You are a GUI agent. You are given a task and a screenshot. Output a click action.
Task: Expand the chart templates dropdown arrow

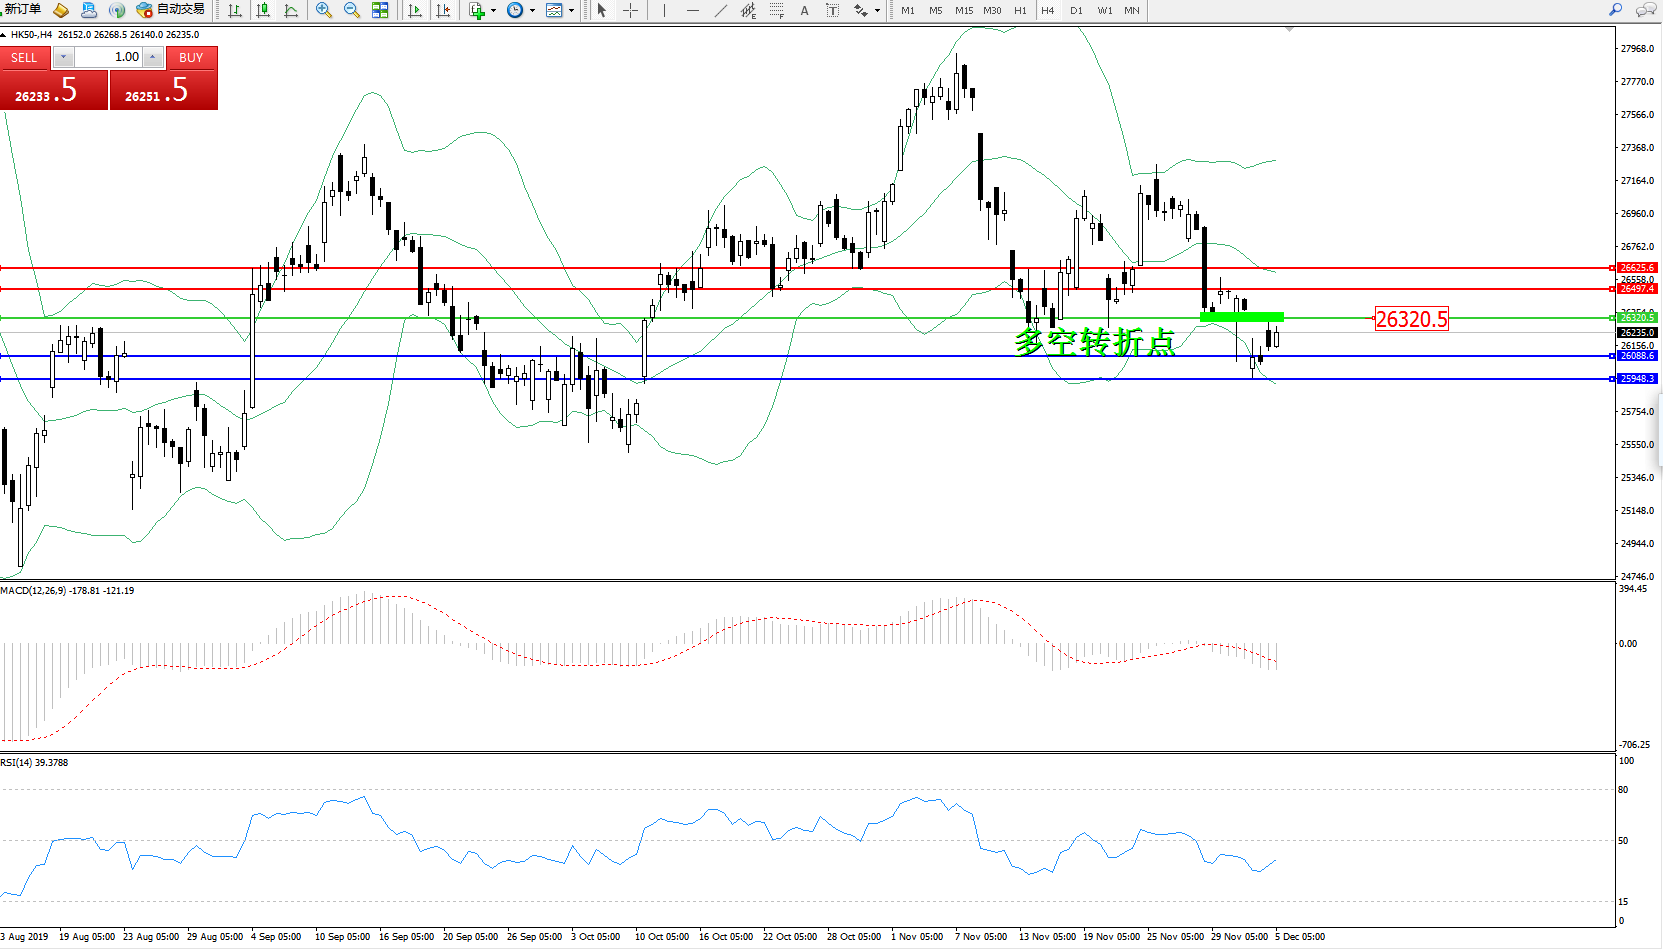pyautogui.click(x=571, y=11)
